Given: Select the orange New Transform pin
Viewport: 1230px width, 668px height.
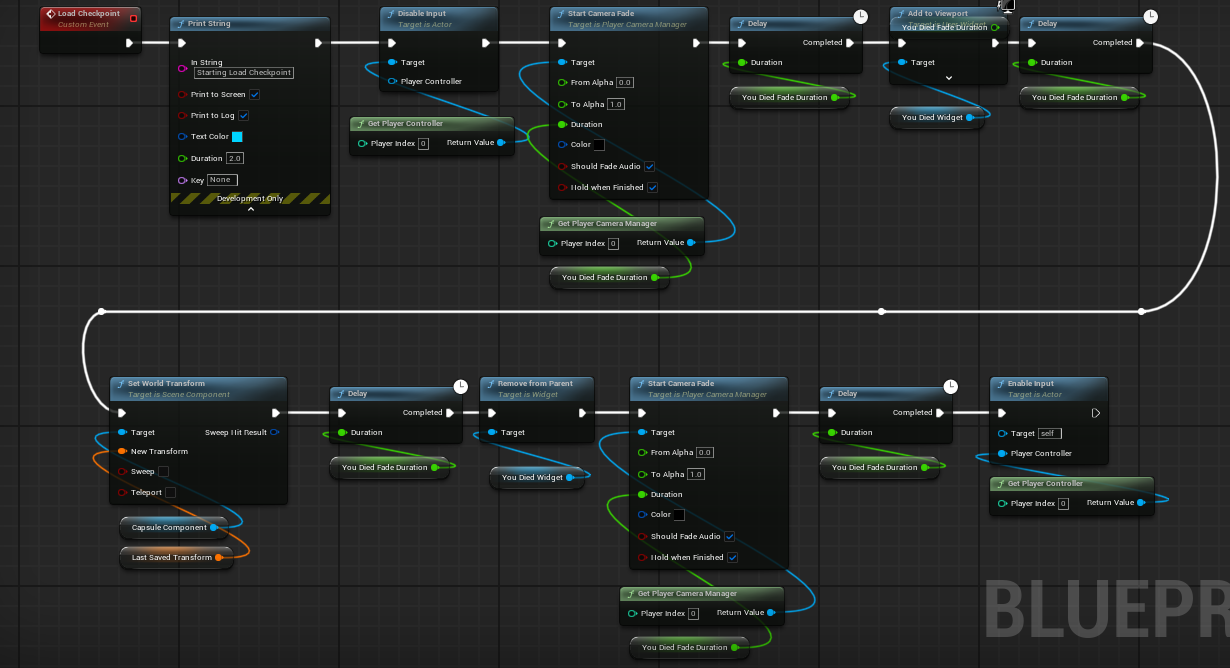Looking at the screenshot, I should pos(122,451).
